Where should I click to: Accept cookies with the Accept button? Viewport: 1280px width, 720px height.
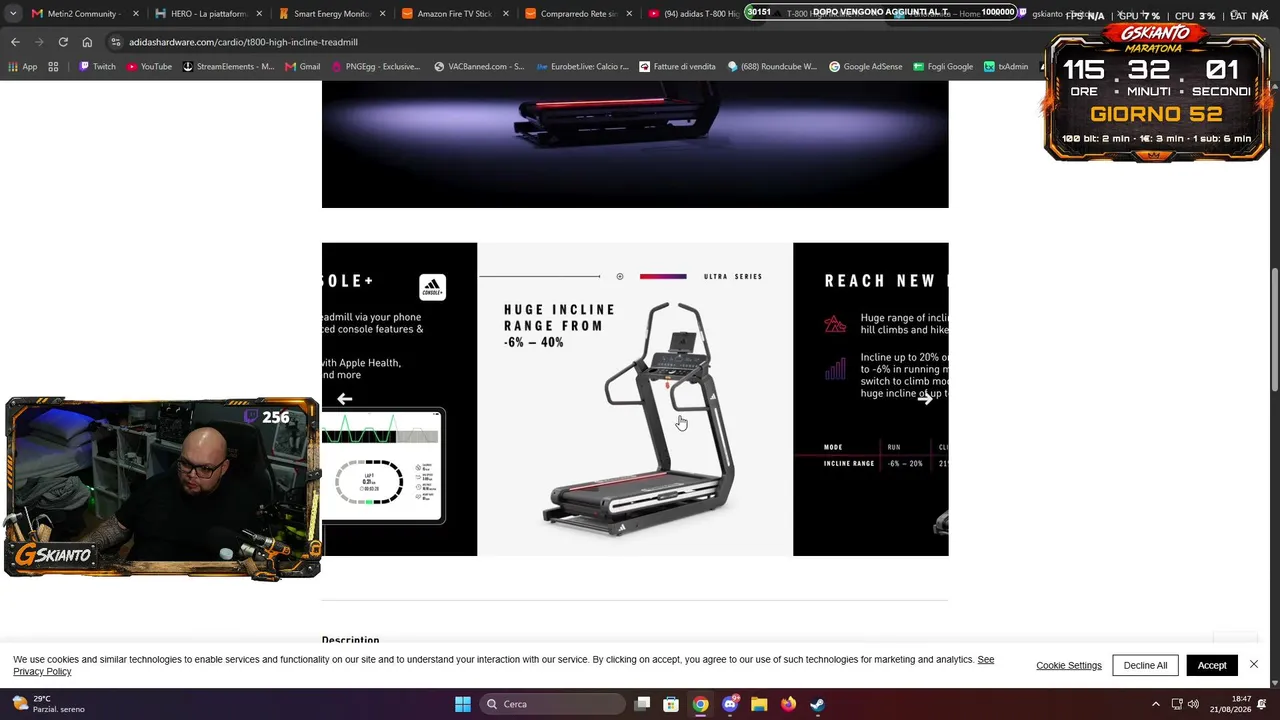pyautogui.click(x=1212, y=665)
